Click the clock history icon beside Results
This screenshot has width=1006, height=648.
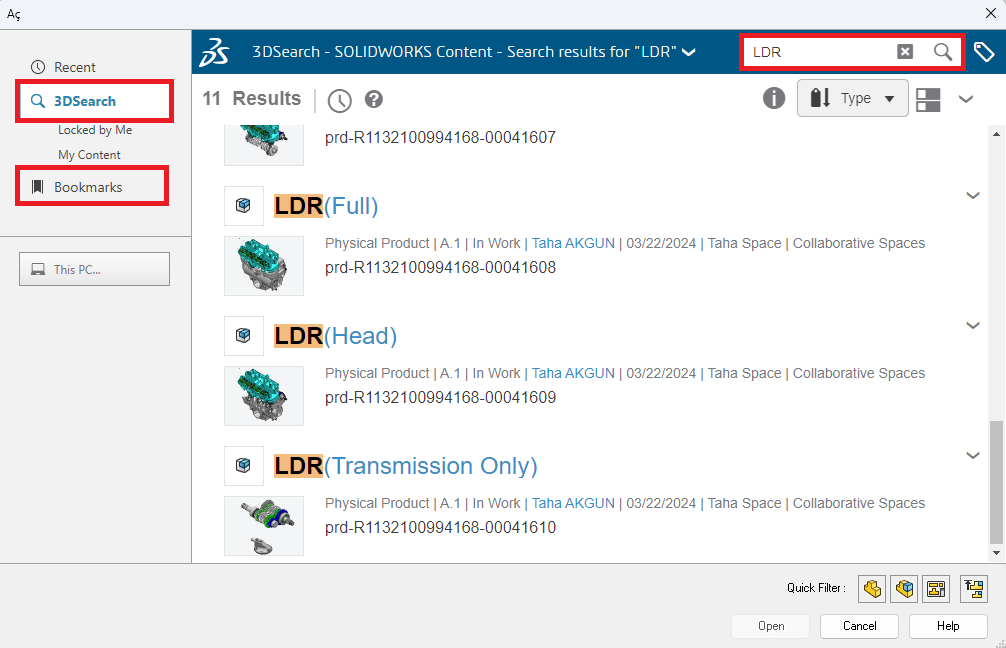tap(340, 100)
